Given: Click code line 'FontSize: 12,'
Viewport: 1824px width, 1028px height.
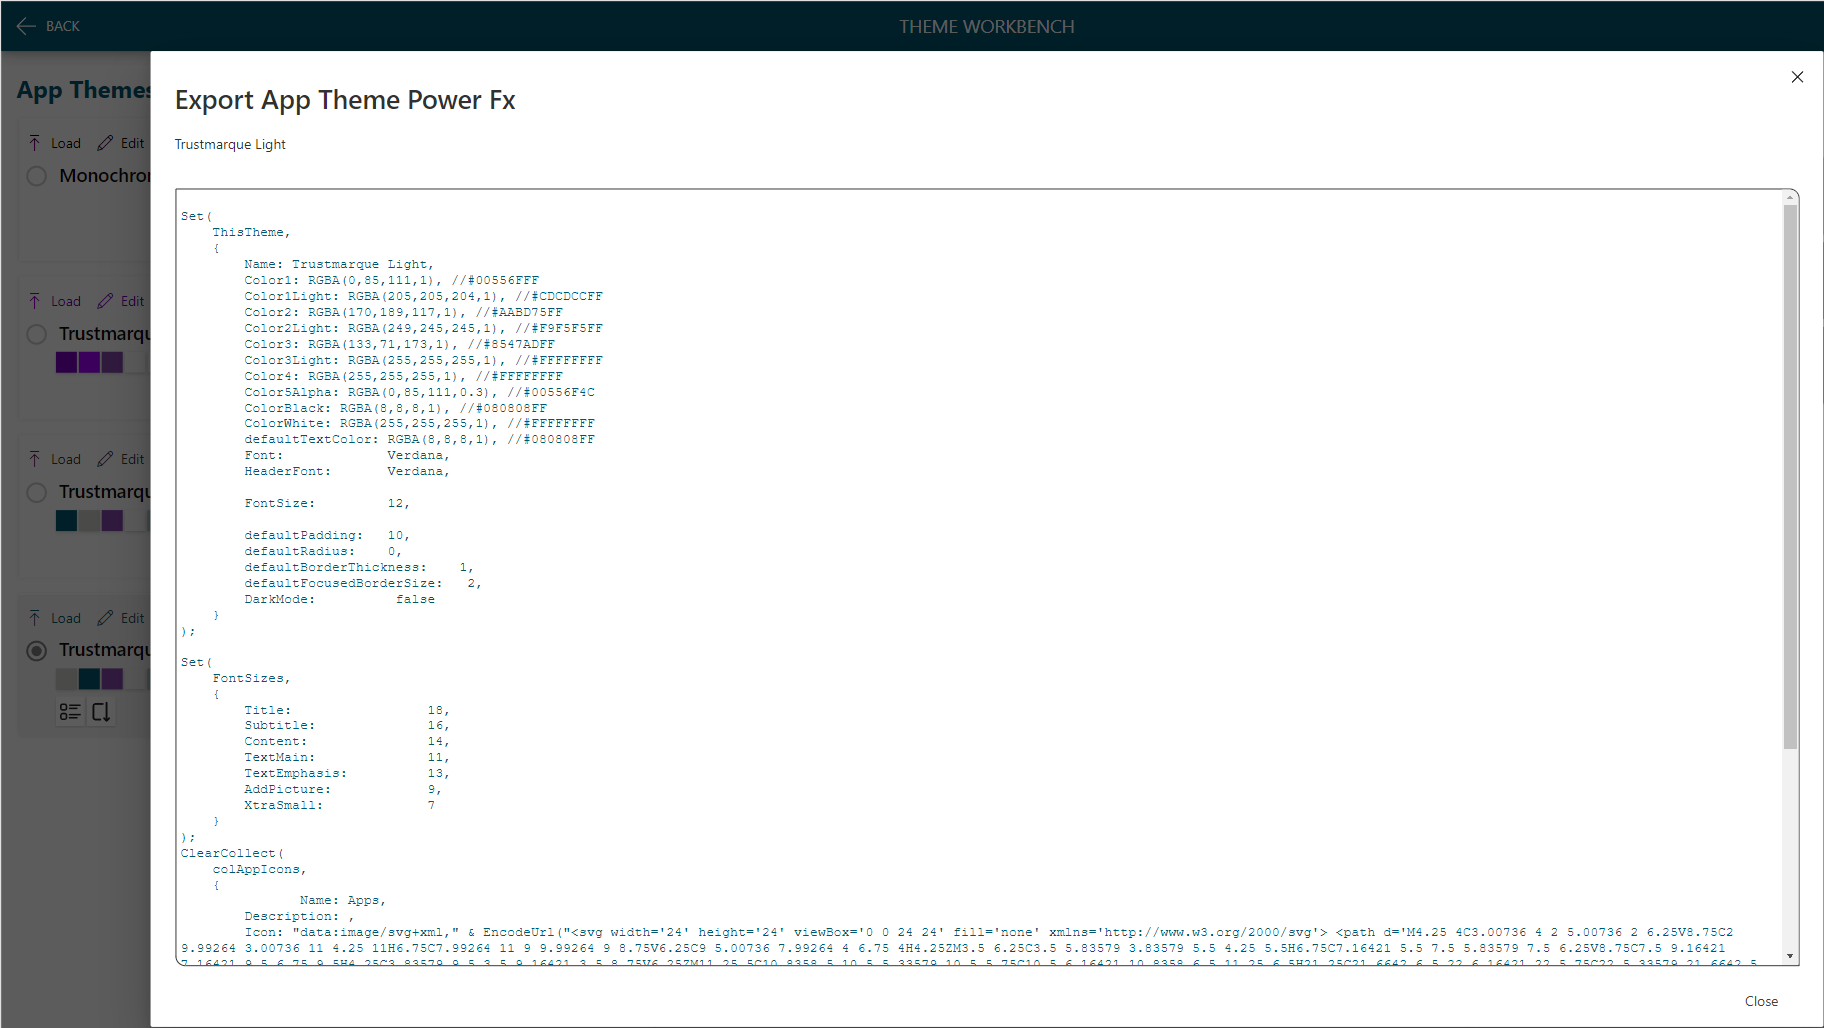Looking at the screenshot, I should (327, 503).
